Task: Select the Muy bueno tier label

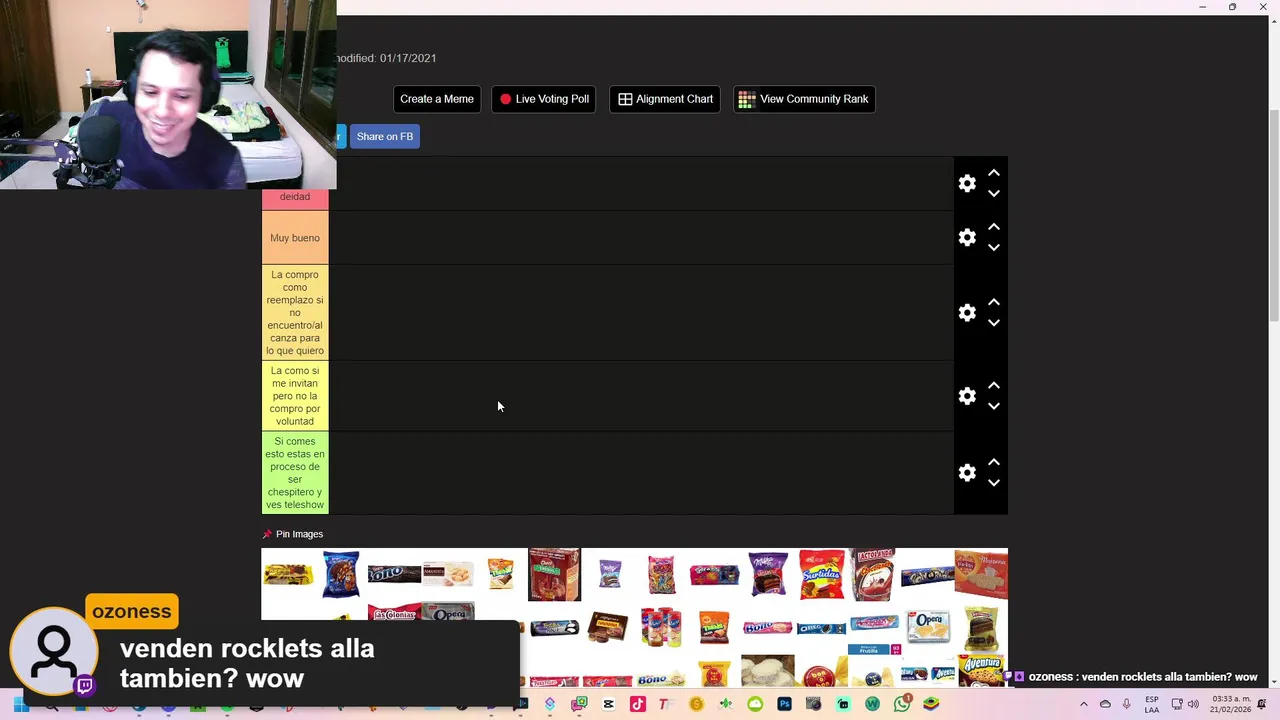Action: [x=295, y=238]
